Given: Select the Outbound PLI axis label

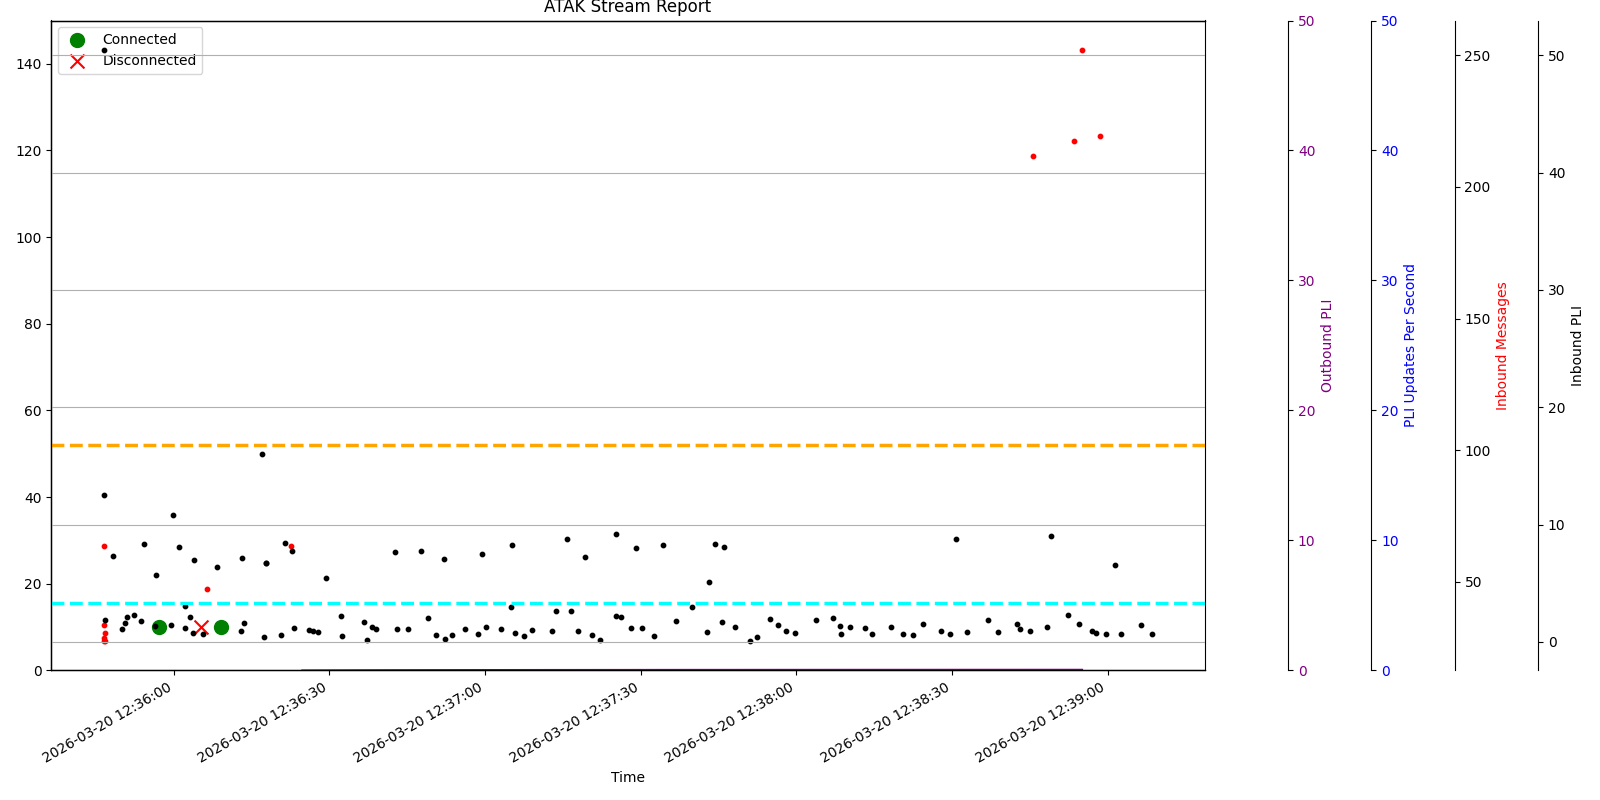Looking at the screenshot, I should pos(1327,345).
